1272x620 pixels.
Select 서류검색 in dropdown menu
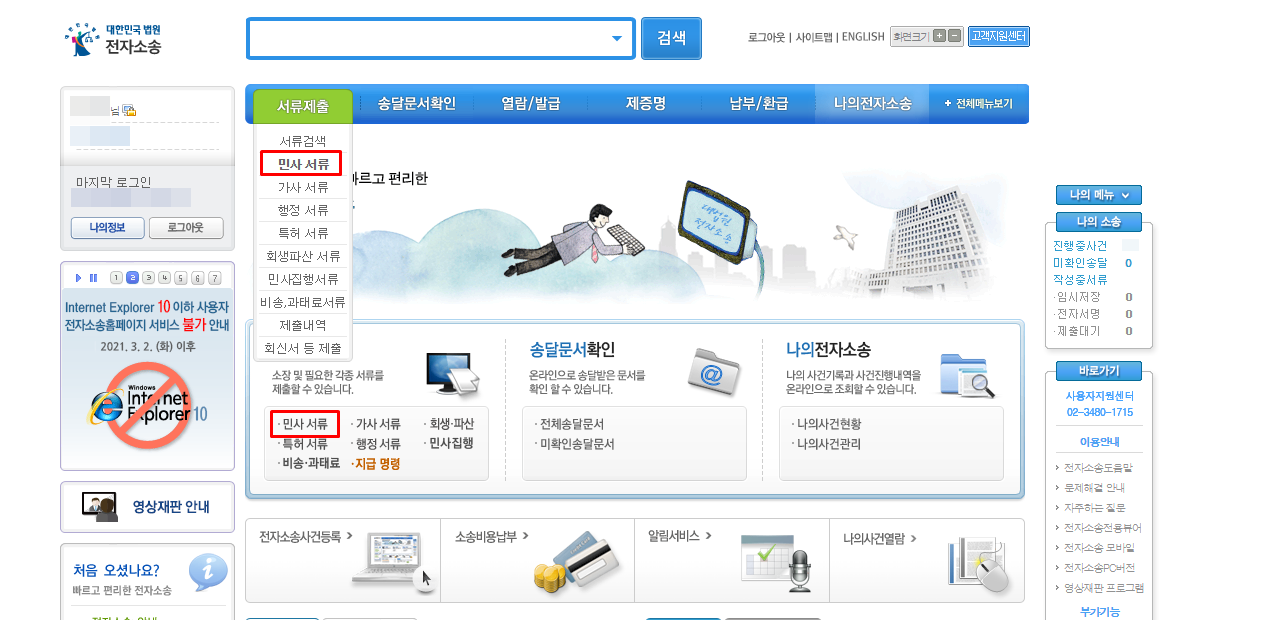303,141
